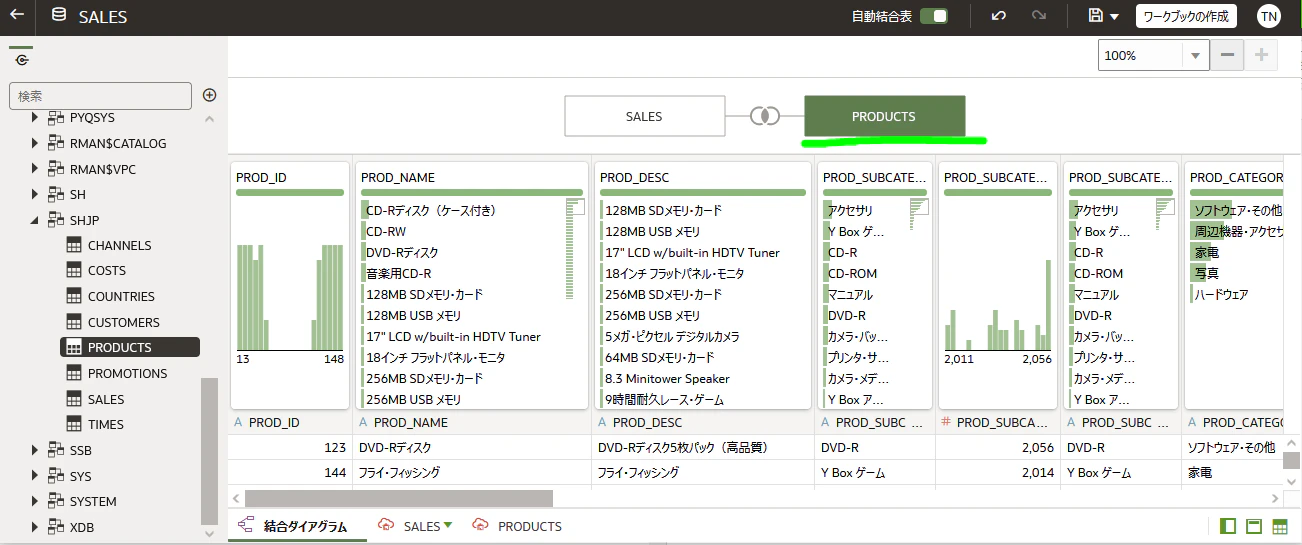Screen dimensions: 1302x545
Task: Collapse the SHJP schema
Action: [x=35, y=220]
